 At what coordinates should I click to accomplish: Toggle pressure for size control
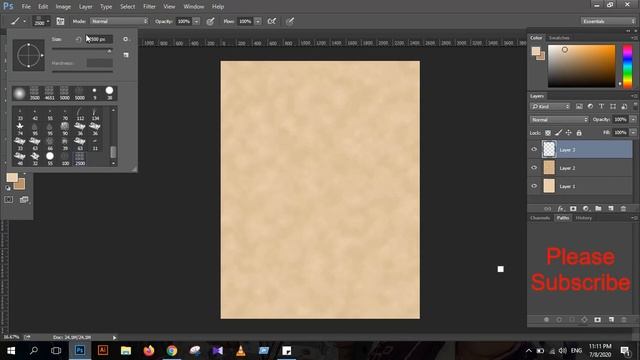(x=290, y=21)
